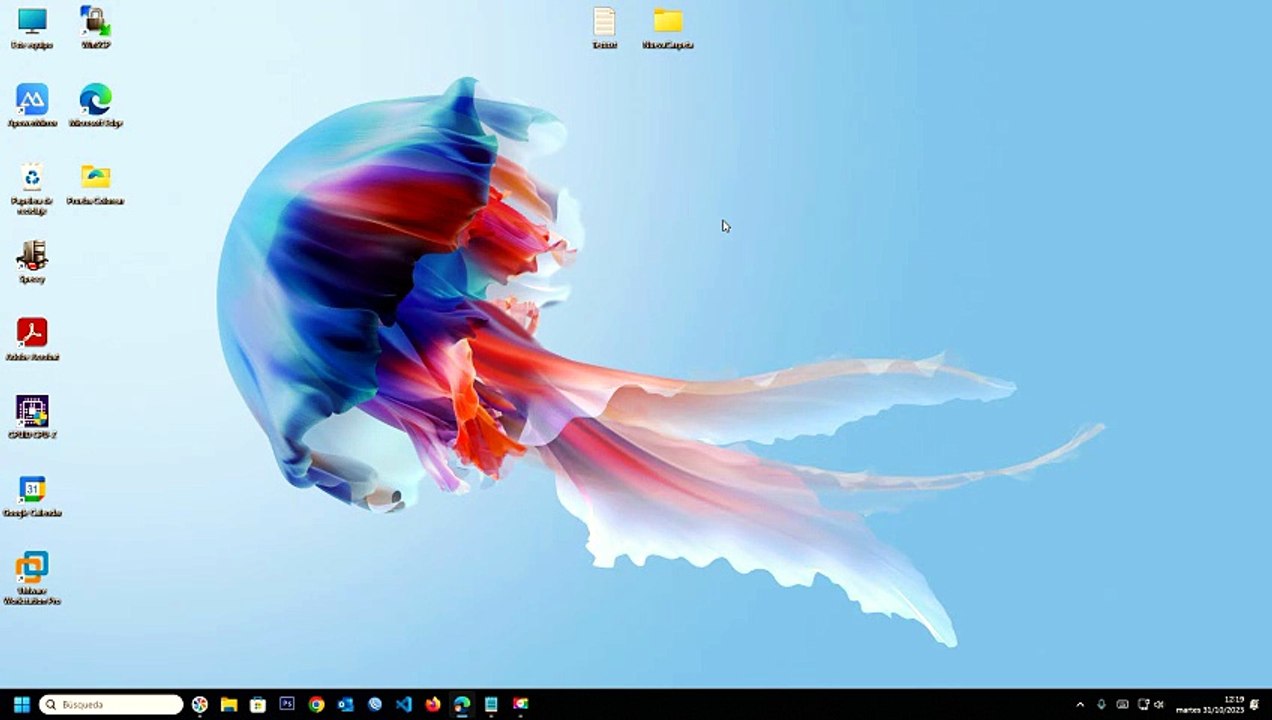The height and width of the screenshot is (720, 1272).
Task: Launch Firefox from the taskbar
Action: 433,704
